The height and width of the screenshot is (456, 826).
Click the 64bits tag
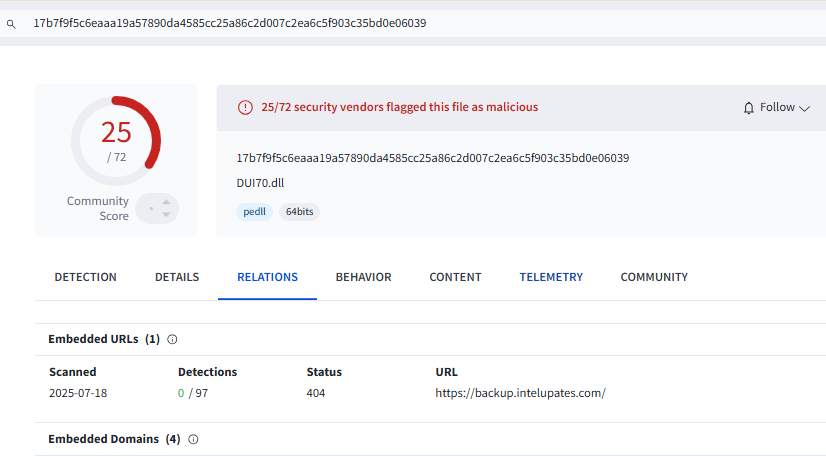pos(299,212)
